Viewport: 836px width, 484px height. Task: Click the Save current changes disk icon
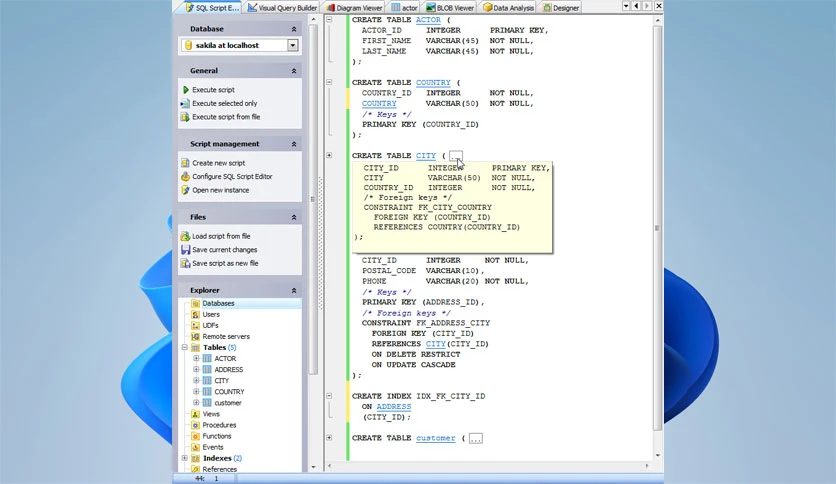pyautogui.click(x=185, y=249)
